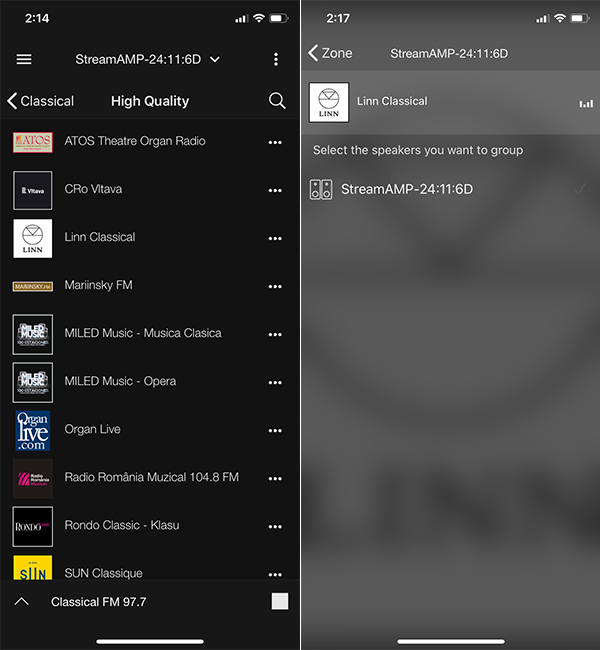Stop playback of Classical FM 97.7
This screenshot has height=650, width=600.
click(x=280, y=601)
